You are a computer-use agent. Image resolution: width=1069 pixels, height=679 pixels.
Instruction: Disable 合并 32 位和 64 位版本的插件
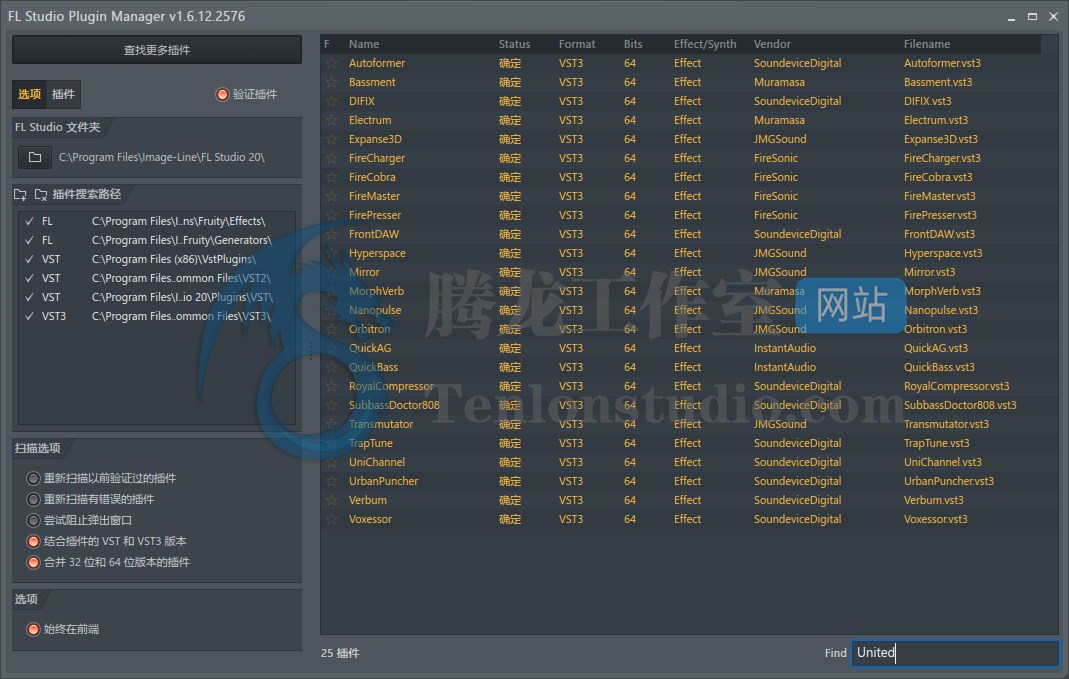(33, 562)
